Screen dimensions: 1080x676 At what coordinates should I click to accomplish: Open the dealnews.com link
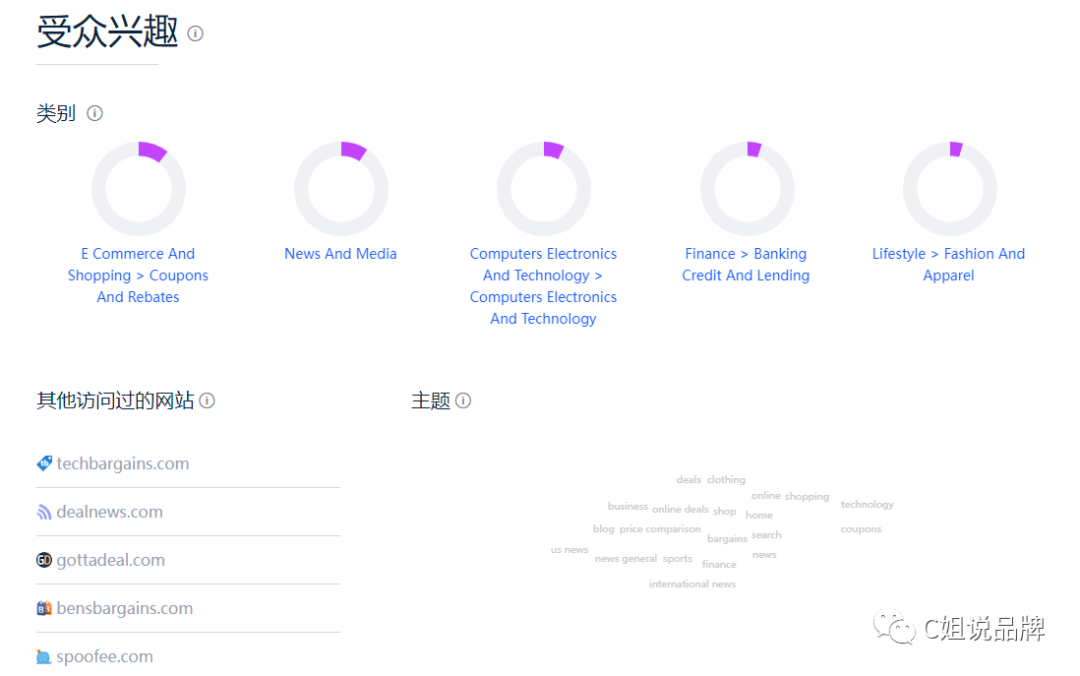[110, 512]
